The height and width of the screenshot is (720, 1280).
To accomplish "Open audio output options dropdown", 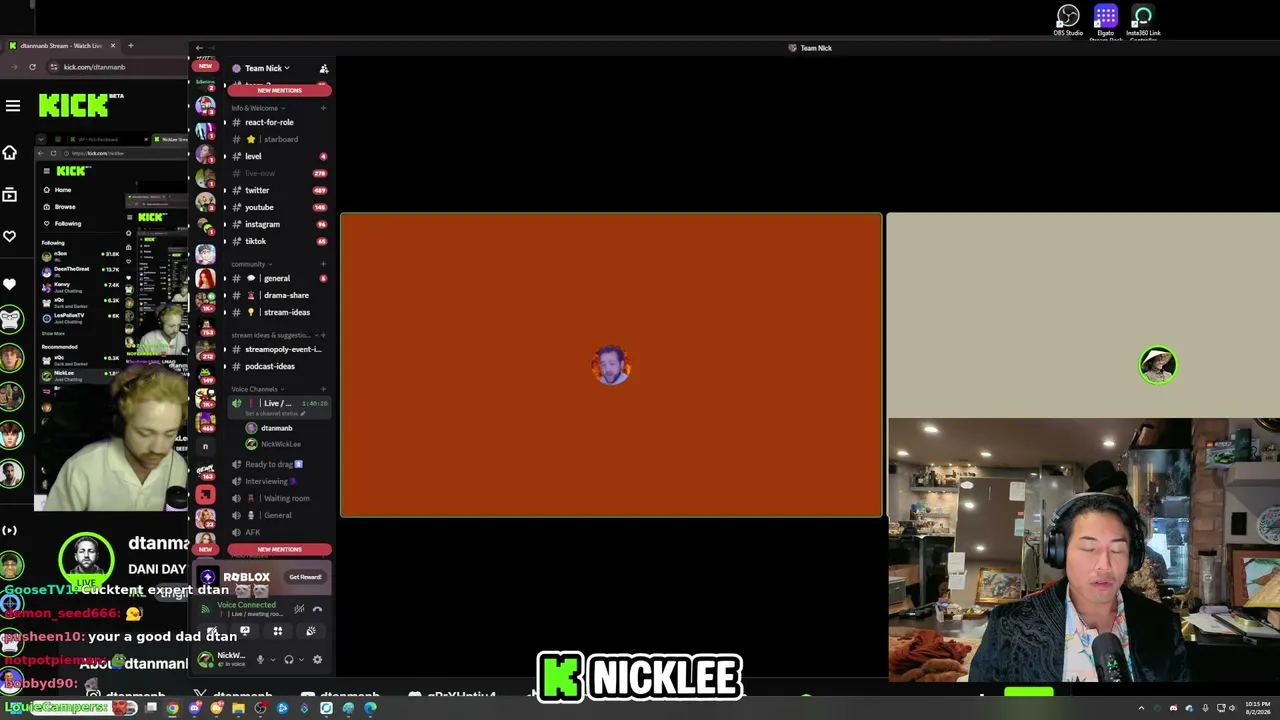I will [301, 659].
